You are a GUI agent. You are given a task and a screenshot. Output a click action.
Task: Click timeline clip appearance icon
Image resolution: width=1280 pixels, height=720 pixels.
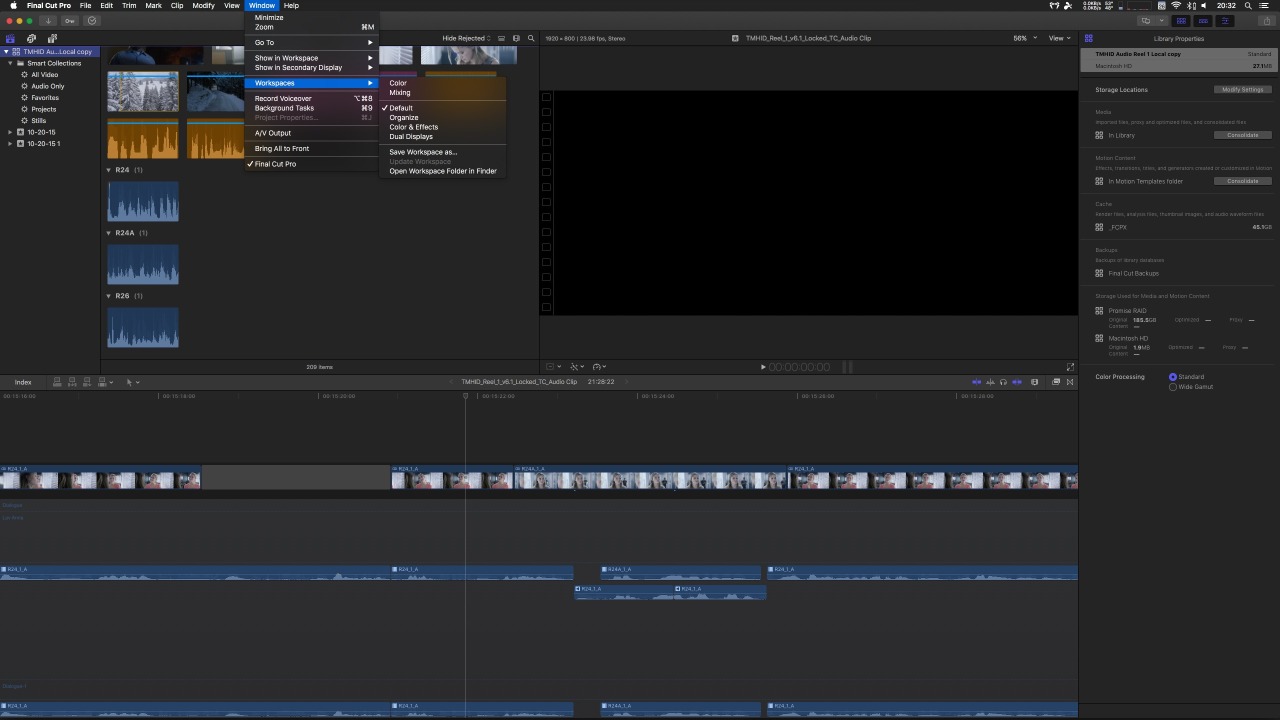point(1035,382)
